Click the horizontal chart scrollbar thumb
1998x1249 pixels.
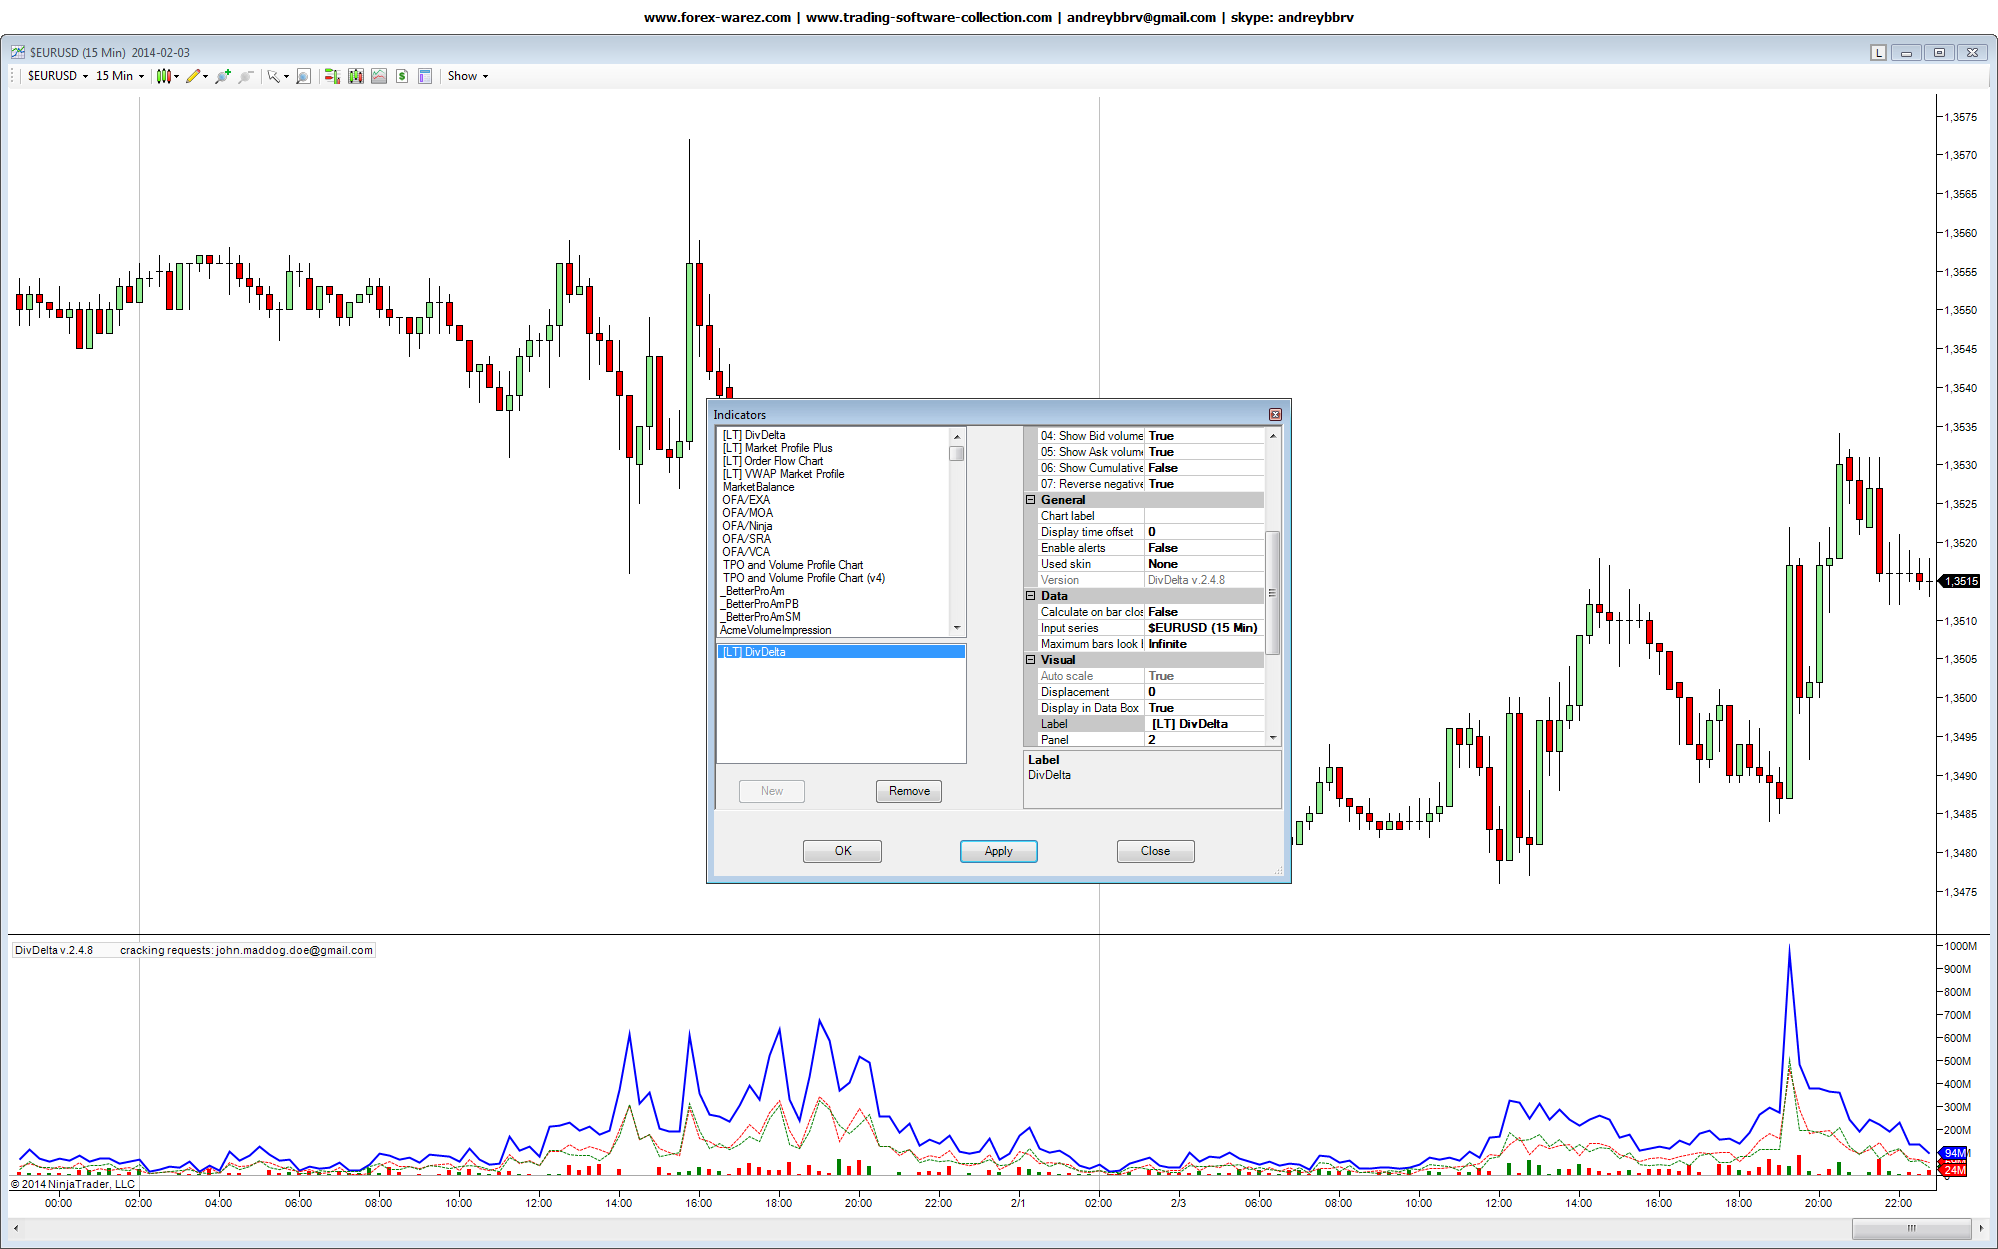pyautogui.click(x=1910, y=1228)
